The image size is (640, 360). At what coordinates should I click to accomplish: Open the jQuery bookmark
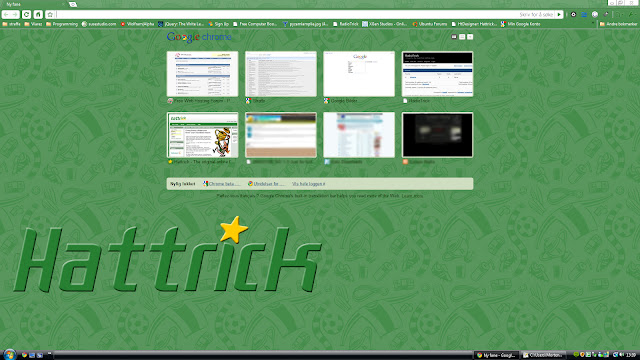pos(181,24)
